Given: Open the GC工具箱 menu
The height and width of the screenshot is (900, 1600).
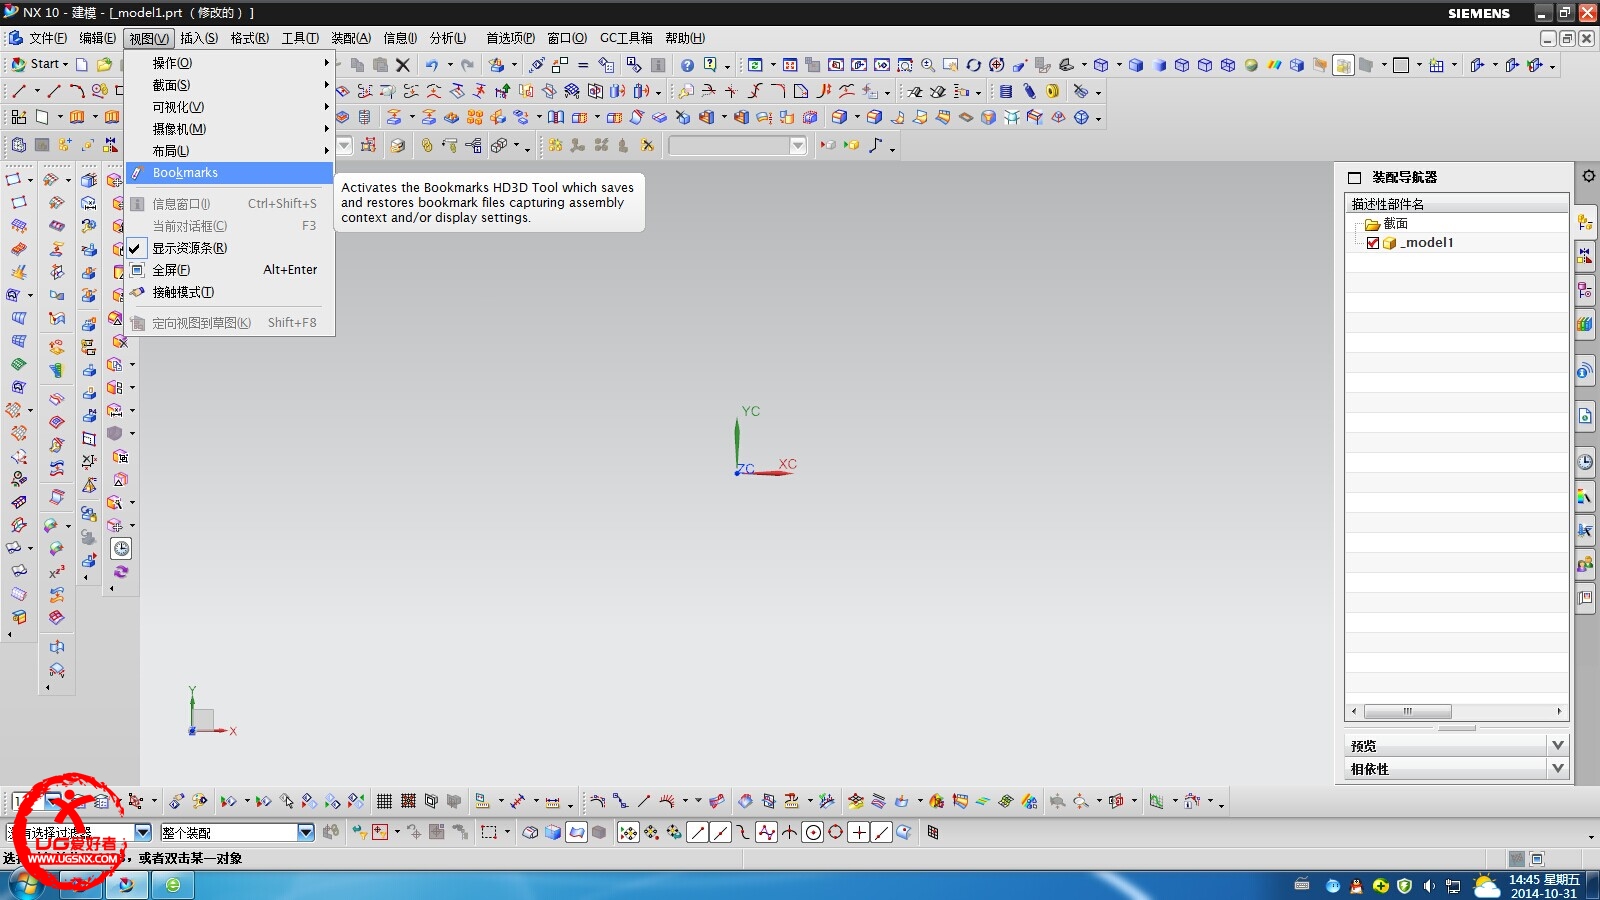Looking at the screenshot, I should pos(626,38).
